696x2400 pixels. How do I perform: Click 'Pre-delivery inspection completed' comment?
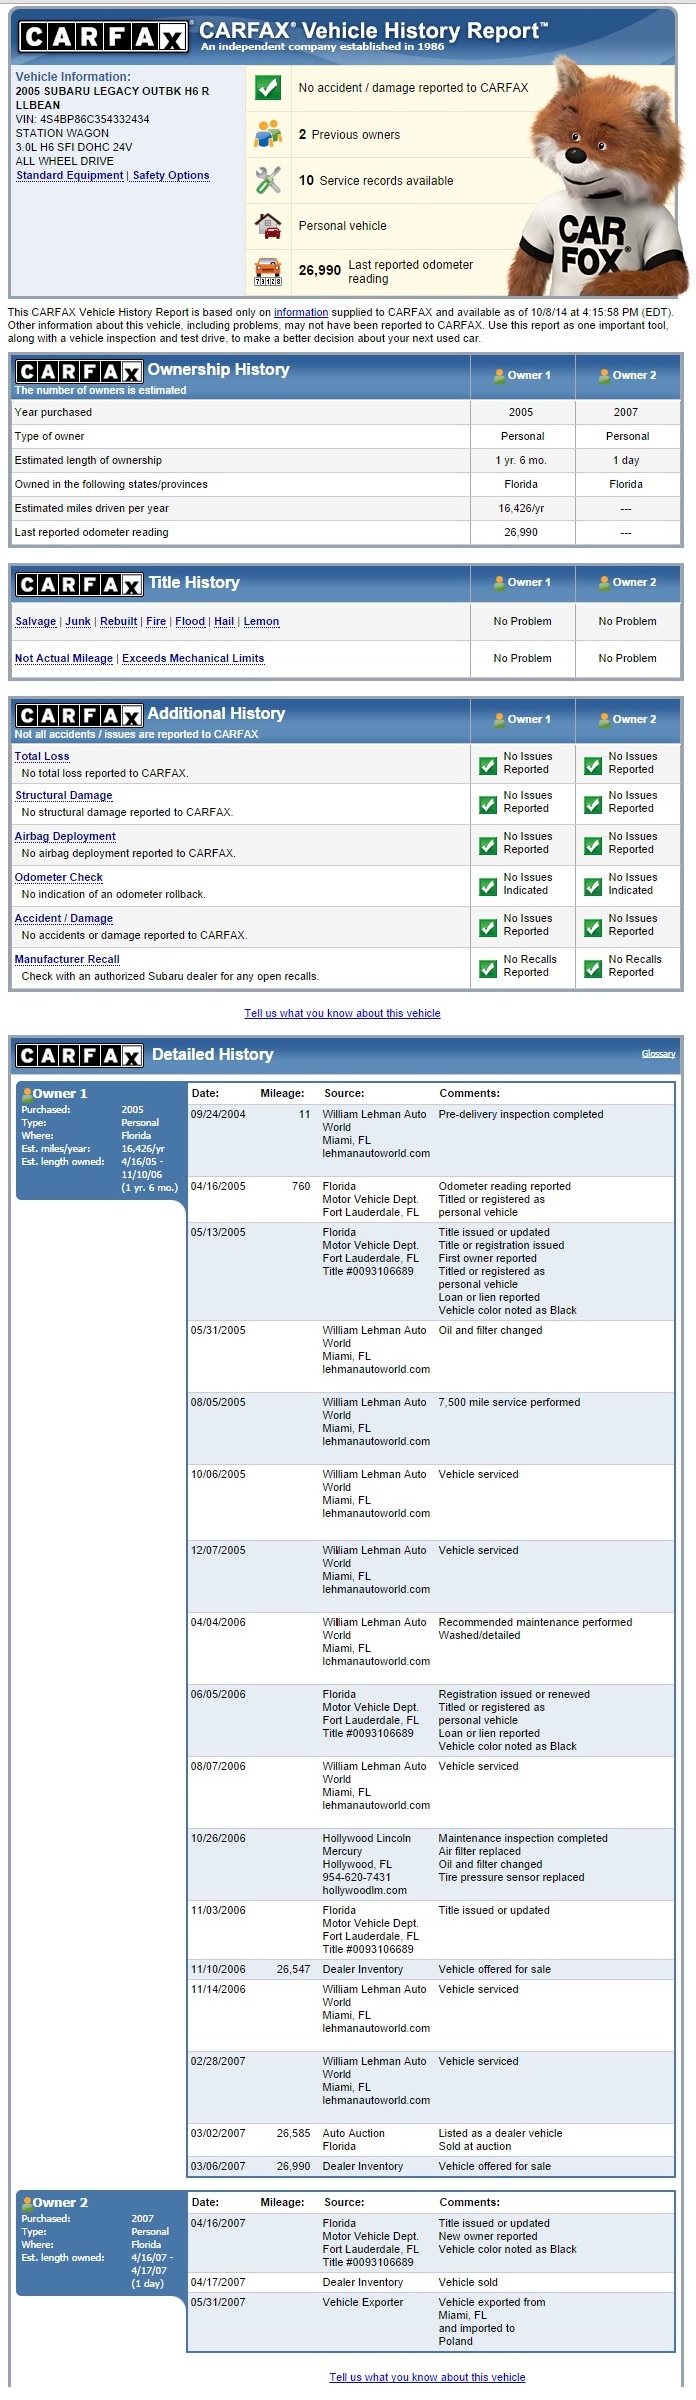point(521,1114)
